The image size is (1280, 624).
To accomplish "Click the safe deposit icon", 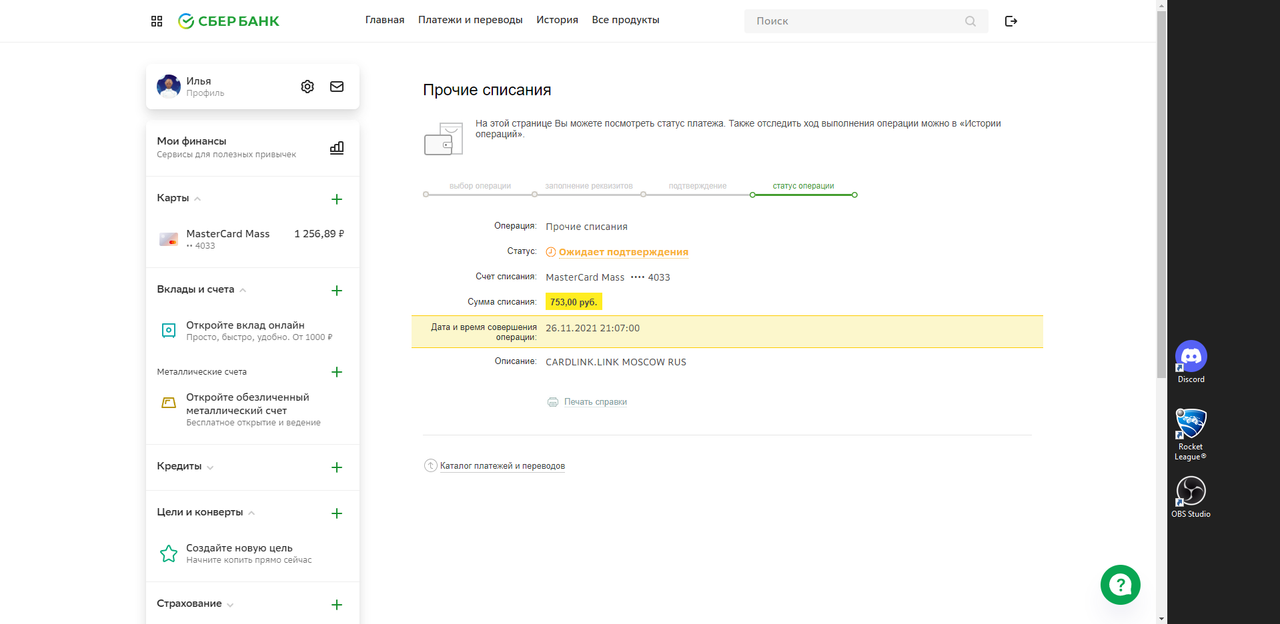I will click(x=169, y=330).
